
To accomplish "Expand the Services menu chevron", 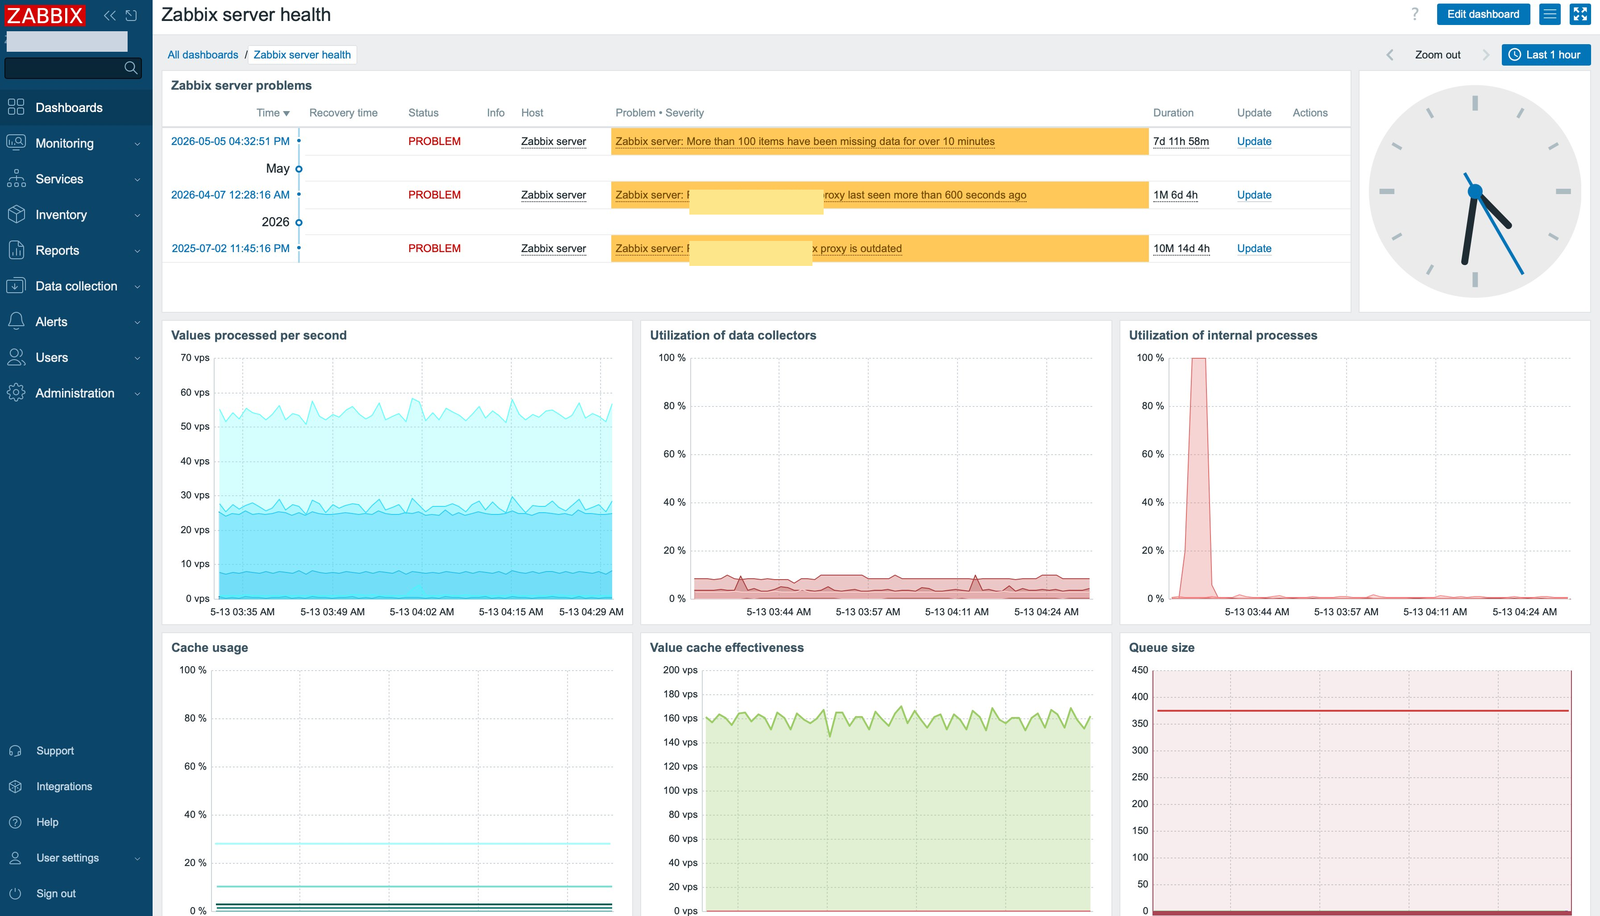I will click(137, 180).
